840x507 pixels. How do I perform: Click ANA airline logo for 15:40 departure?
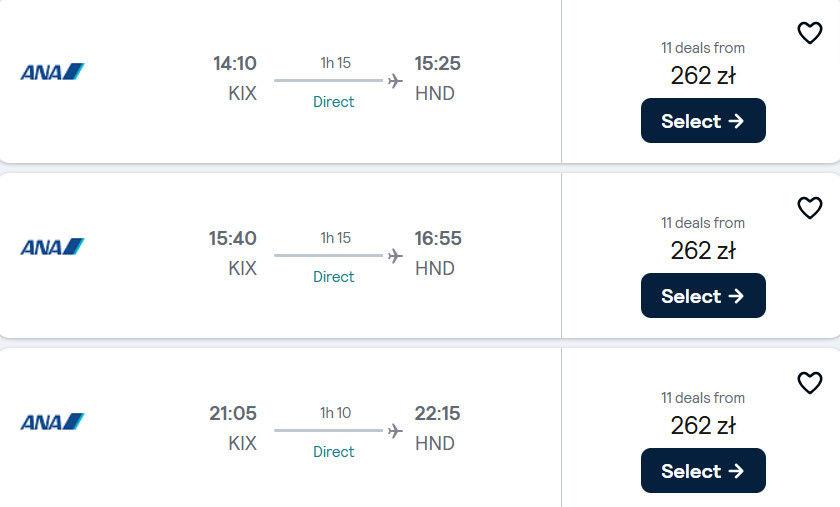(52, 247)
